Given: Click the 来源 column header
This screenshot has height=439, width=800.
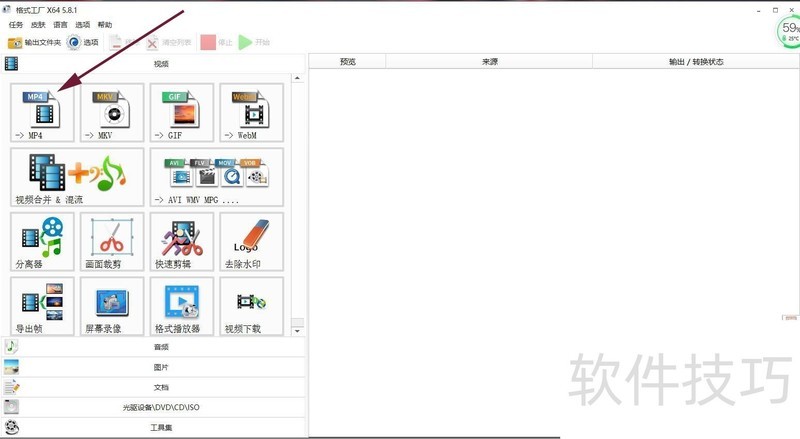Looking at the screenshot, I should (x=489, y=61).
